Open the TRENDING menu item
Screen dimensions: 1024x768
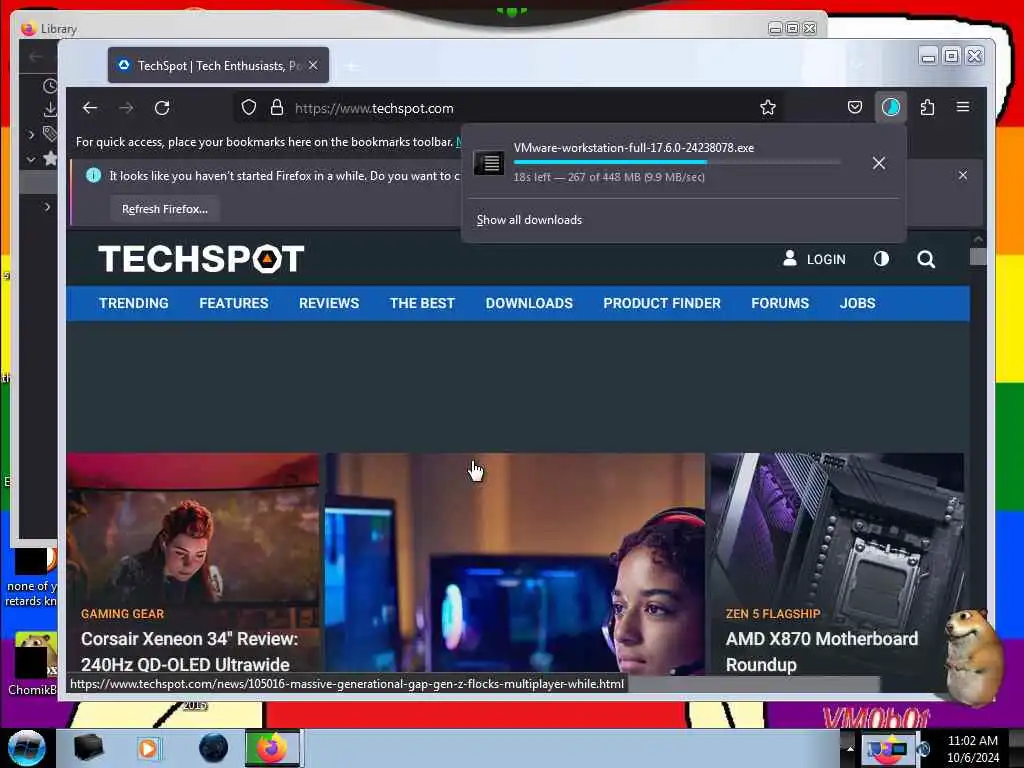[x=134, y=304]
